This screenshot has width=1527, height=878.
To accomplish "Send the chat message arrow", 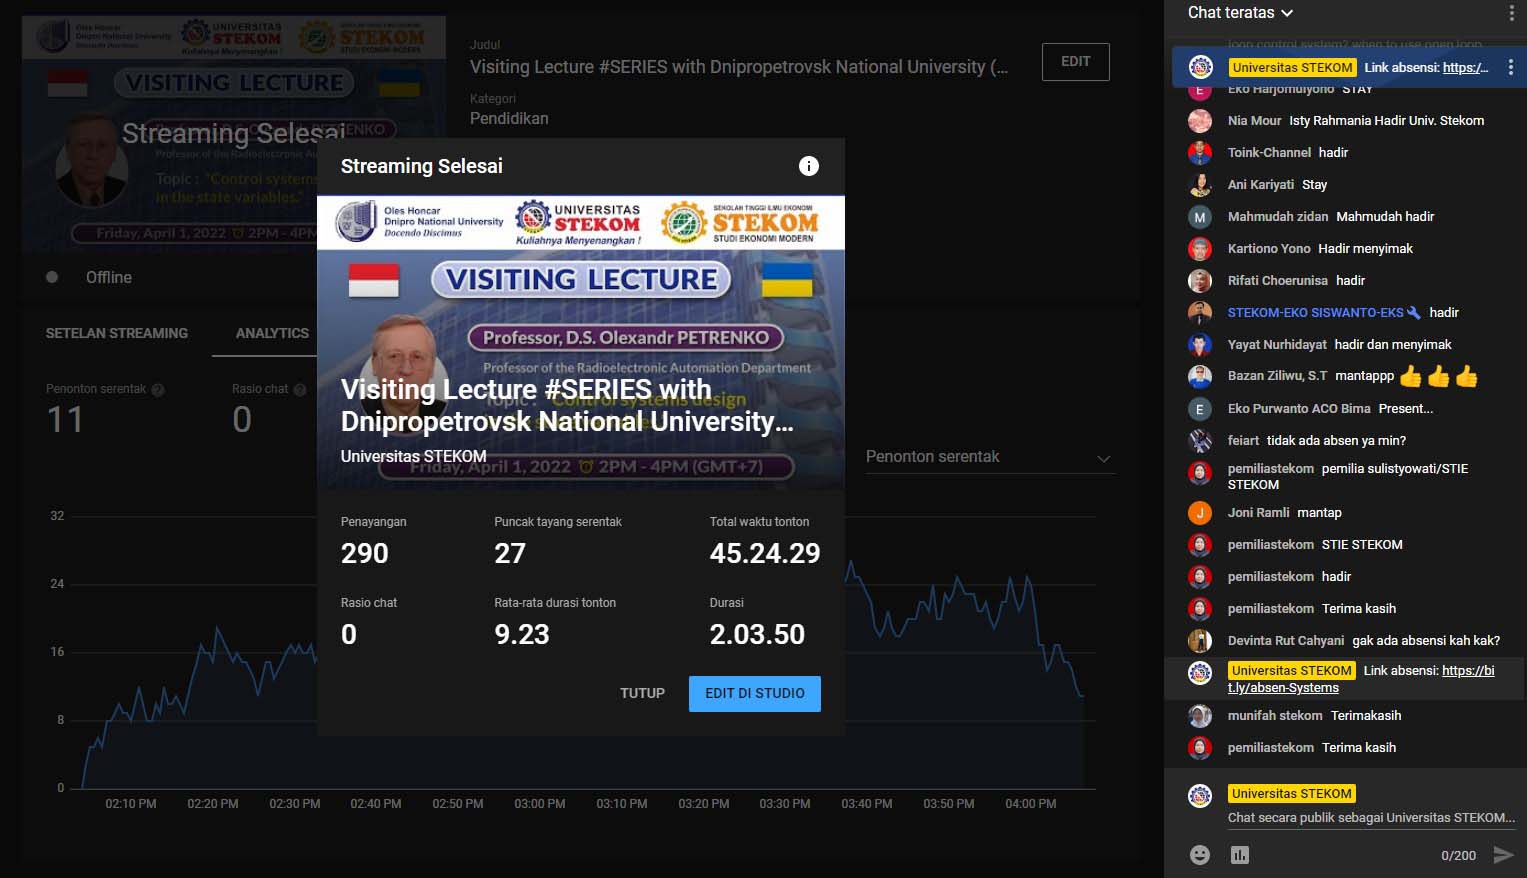I will coord(1503,854).
